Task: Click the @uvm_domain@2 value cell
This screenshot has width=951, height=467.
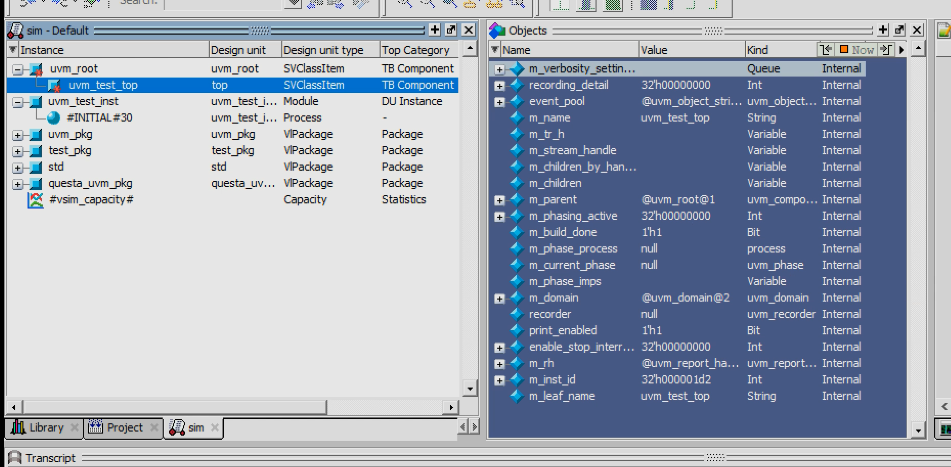Action: (685, 298)
